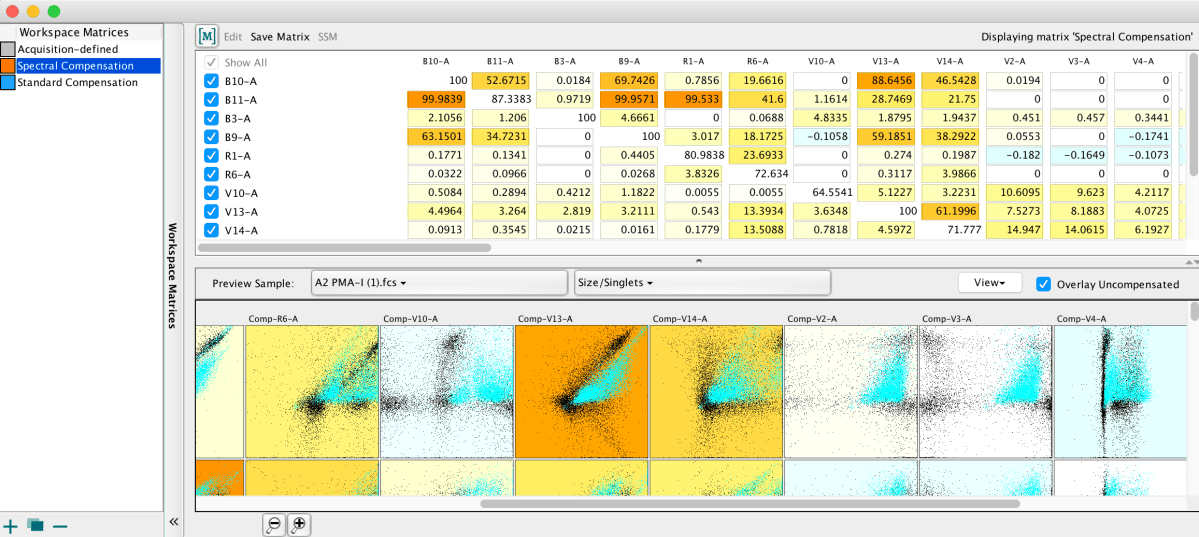Viewport: 1199px width, 537px height.
Task: Click cell value -0.1058
Action: coord(821,137)
